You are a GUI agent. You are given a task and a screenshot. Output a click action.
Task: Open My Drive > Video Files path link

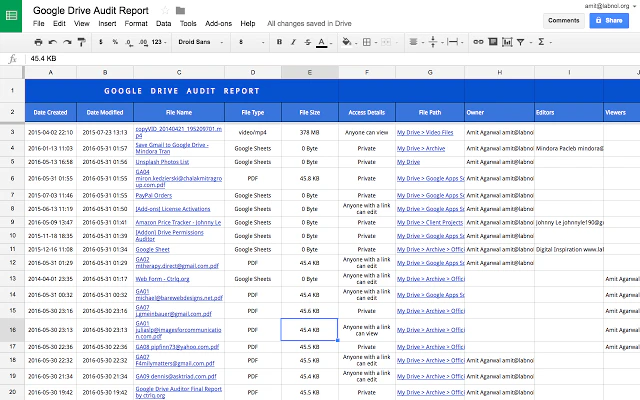tap(425, 133)
